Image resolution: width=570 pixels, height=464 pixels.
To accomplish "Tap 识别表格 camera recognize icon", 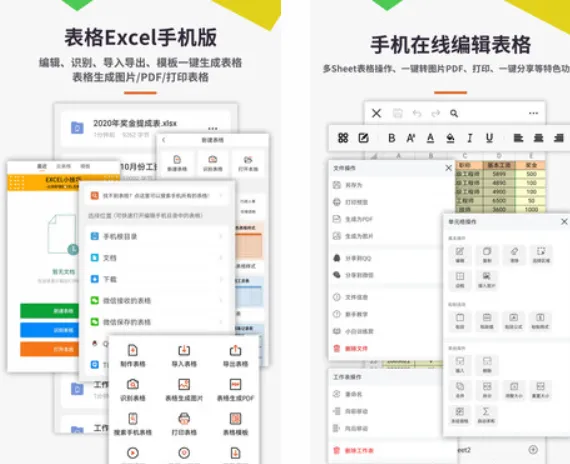I will coord(133,390).
